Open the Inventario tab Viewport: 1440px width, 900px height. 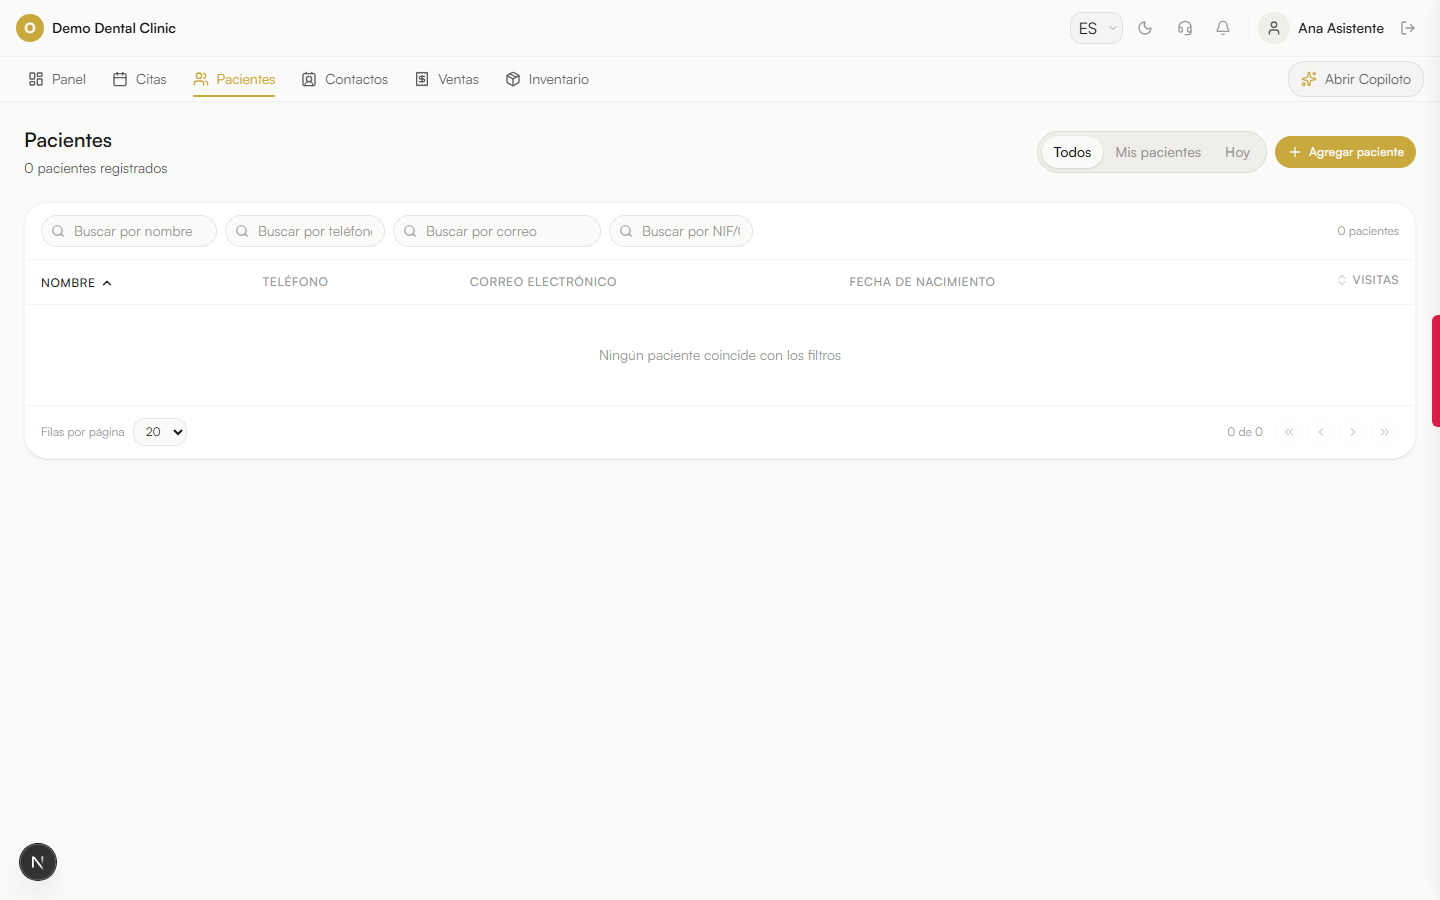pos(547,79)
